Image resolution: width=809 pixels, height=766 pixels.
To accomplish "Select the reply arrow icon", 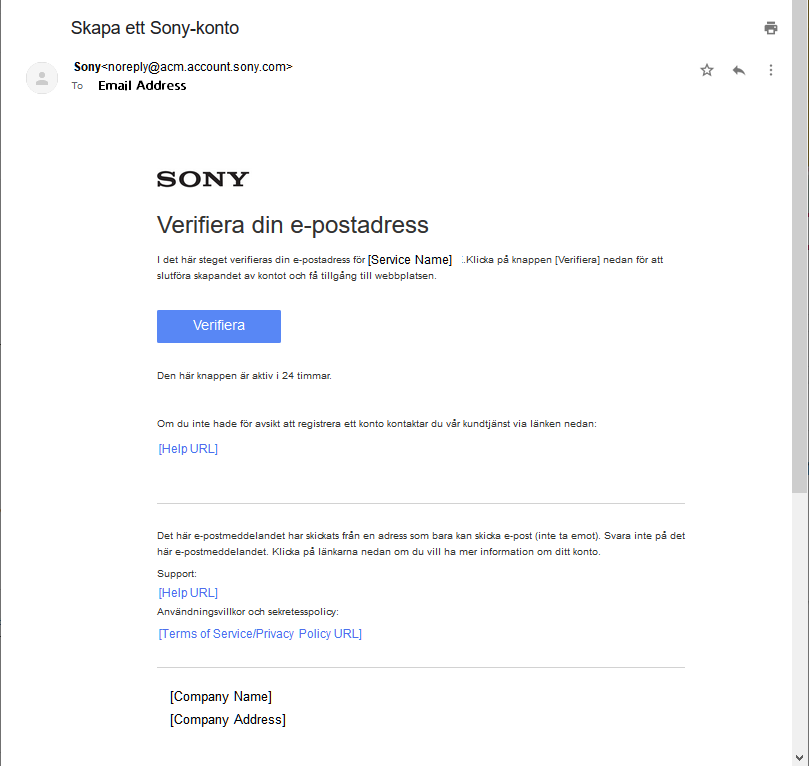I will click(x=738, y=70).
